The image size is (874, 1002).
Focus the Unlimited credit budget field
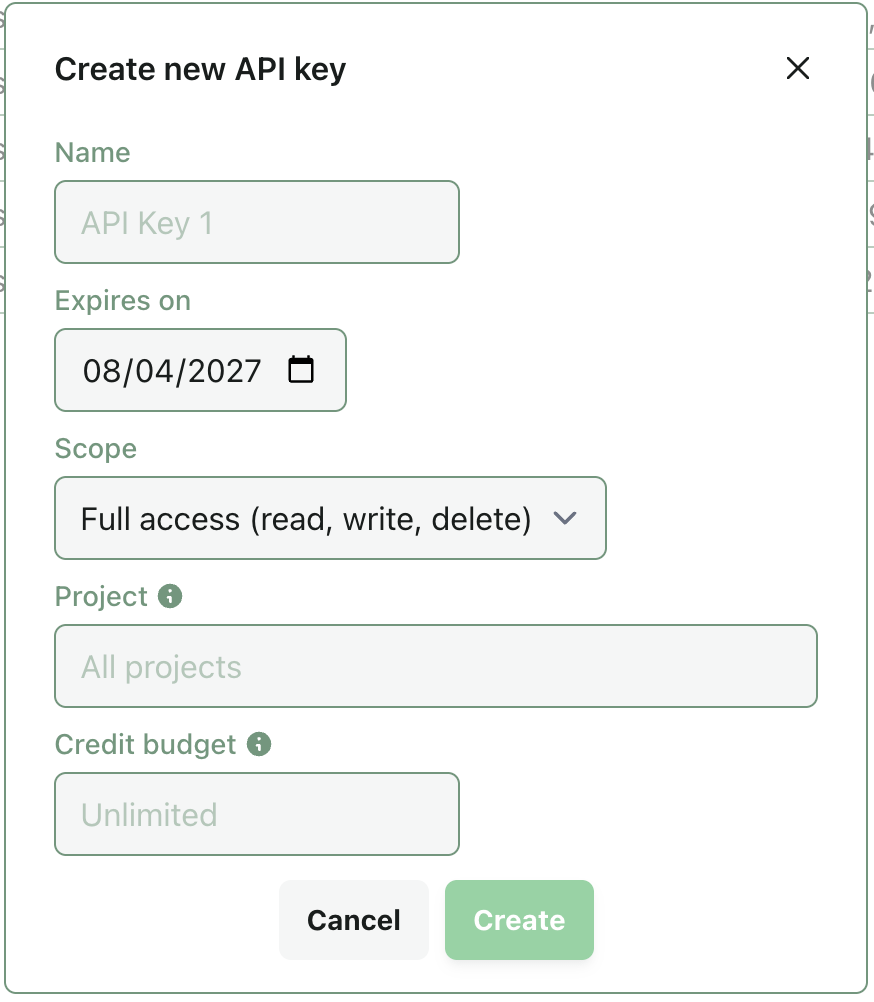[257, 814]
